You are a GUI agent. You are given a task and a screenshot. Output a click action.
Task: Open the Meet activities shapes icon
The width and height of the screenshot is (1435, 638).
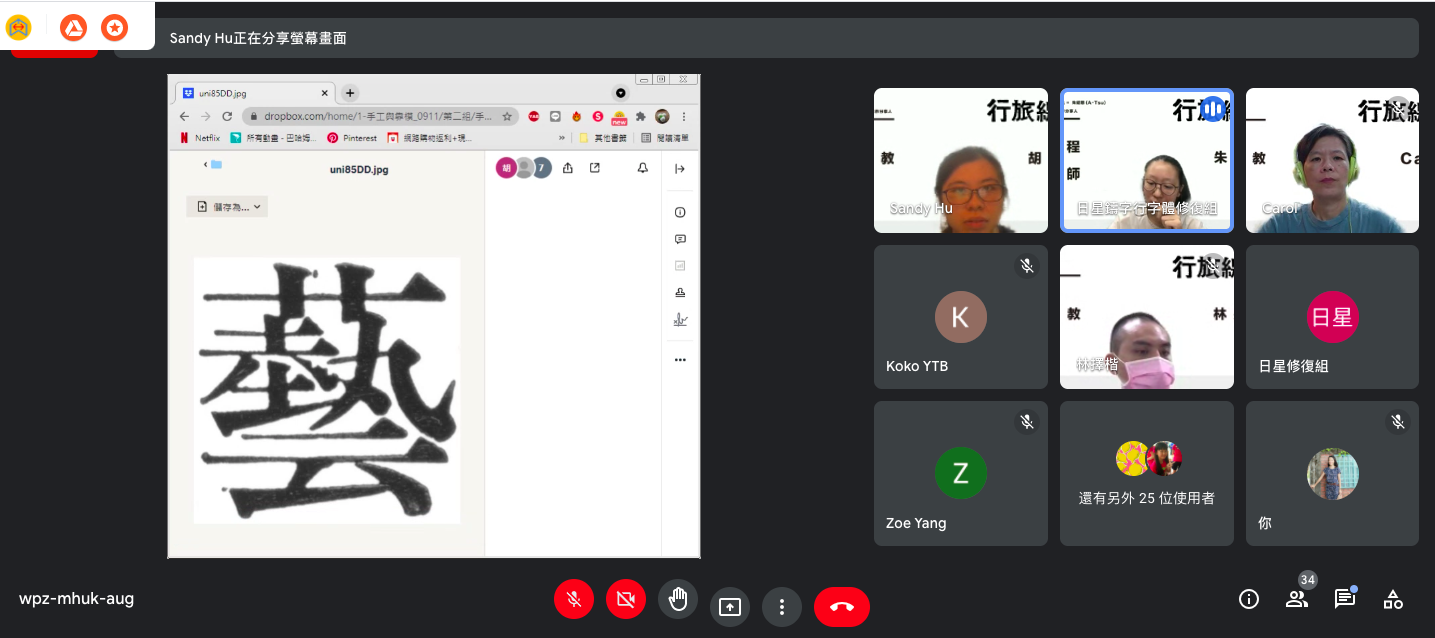tap(1392, 598)
